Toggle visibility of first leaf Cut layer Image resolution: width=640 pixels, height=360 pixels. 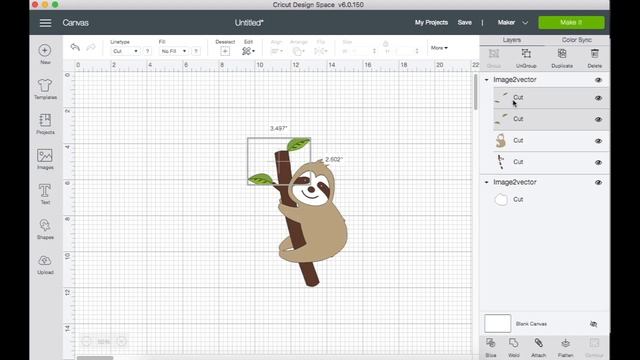coord(598,98)
